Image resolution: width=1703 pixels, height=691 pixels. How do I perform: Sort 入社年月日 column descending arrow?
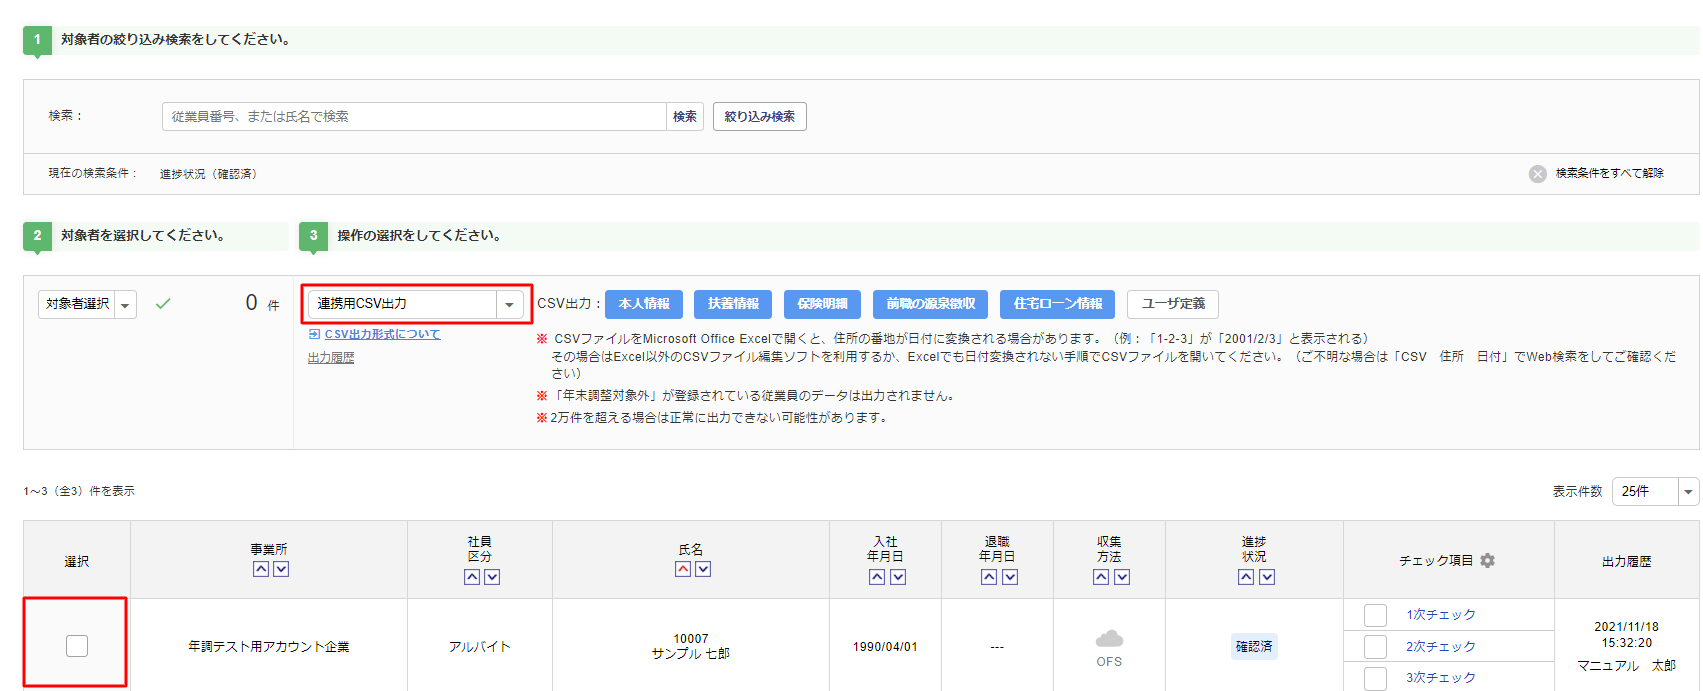coord(898,577)
